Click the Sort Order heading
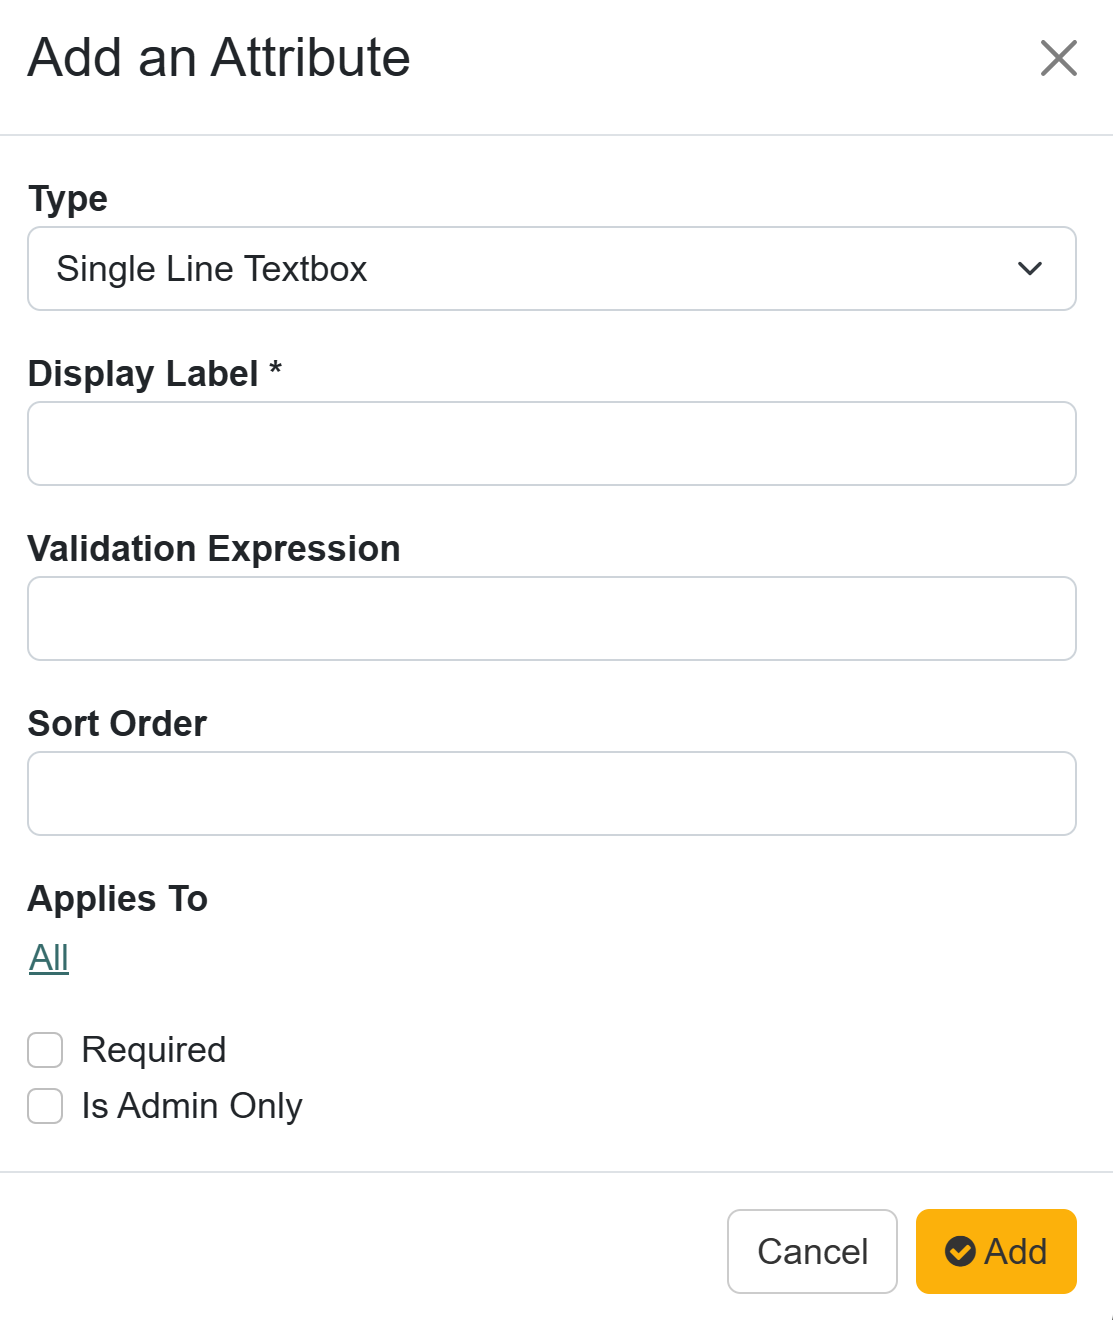 tap(117, 724)
